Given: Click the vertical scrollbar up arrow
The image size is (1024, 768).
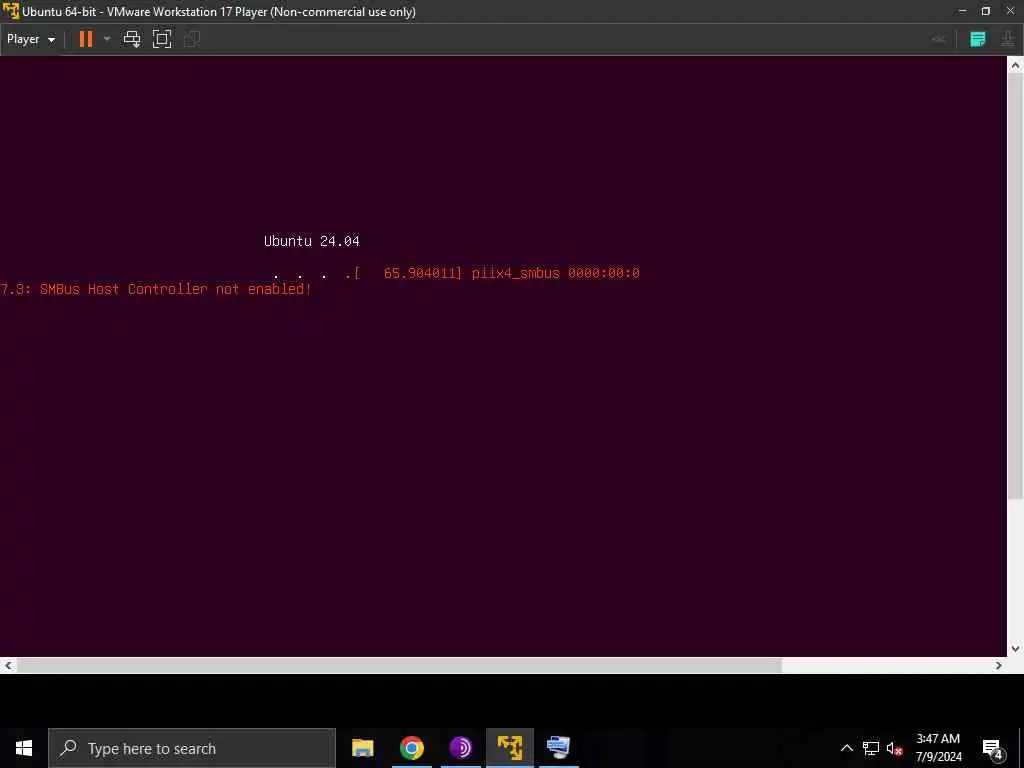Looking at the screenshot, I should [1015, 65].
